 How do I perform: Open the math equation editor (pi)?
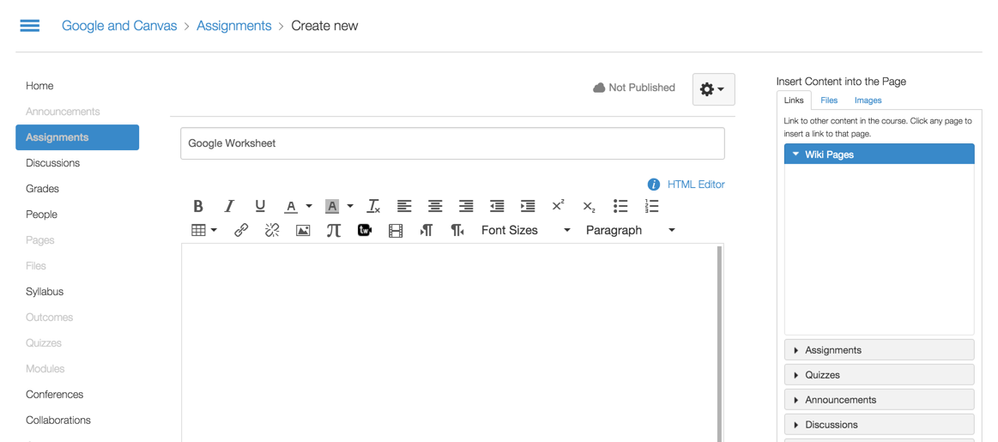click(334, 230)
